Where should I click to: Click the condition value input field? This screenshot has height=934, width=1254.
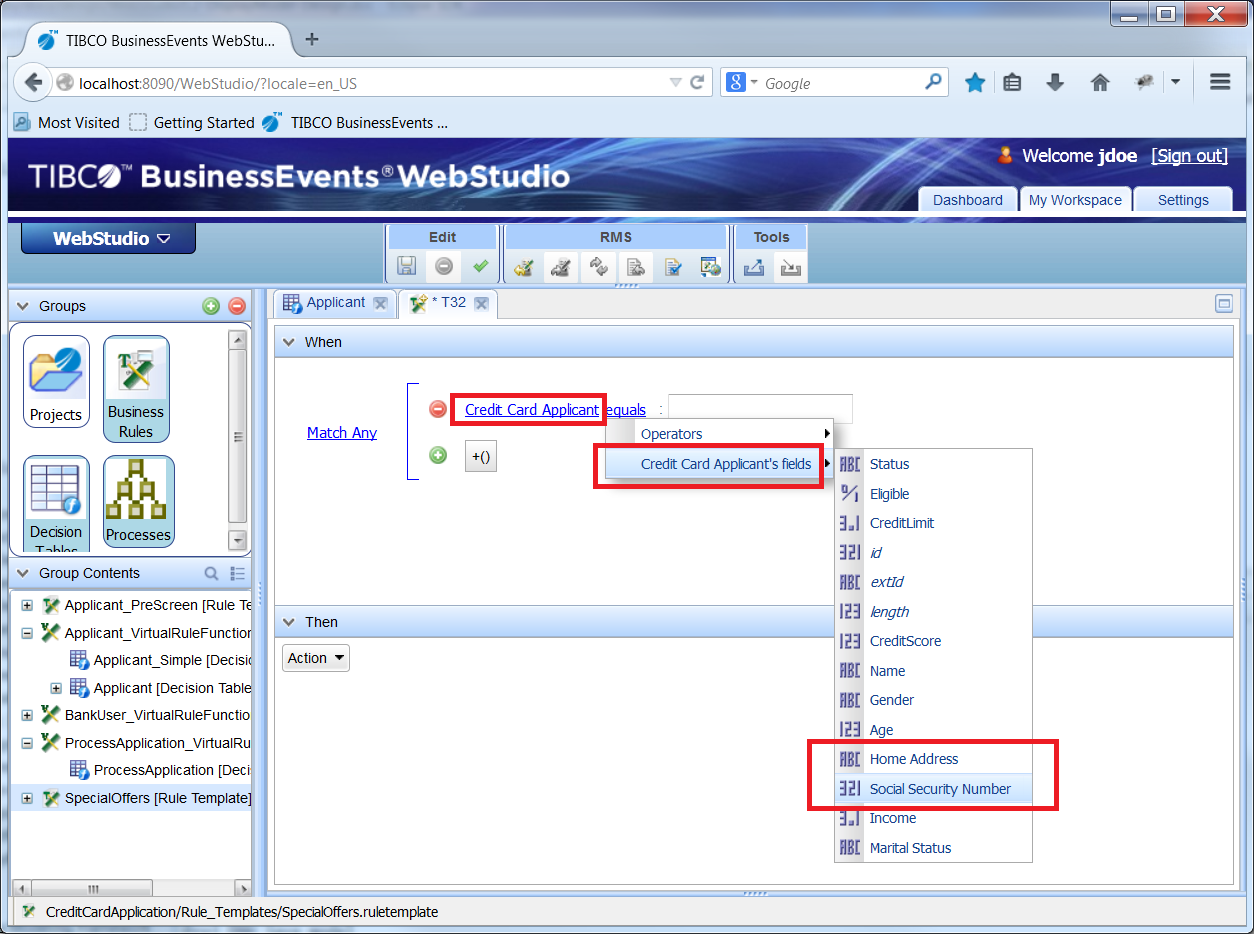click(x=760, y=409)
